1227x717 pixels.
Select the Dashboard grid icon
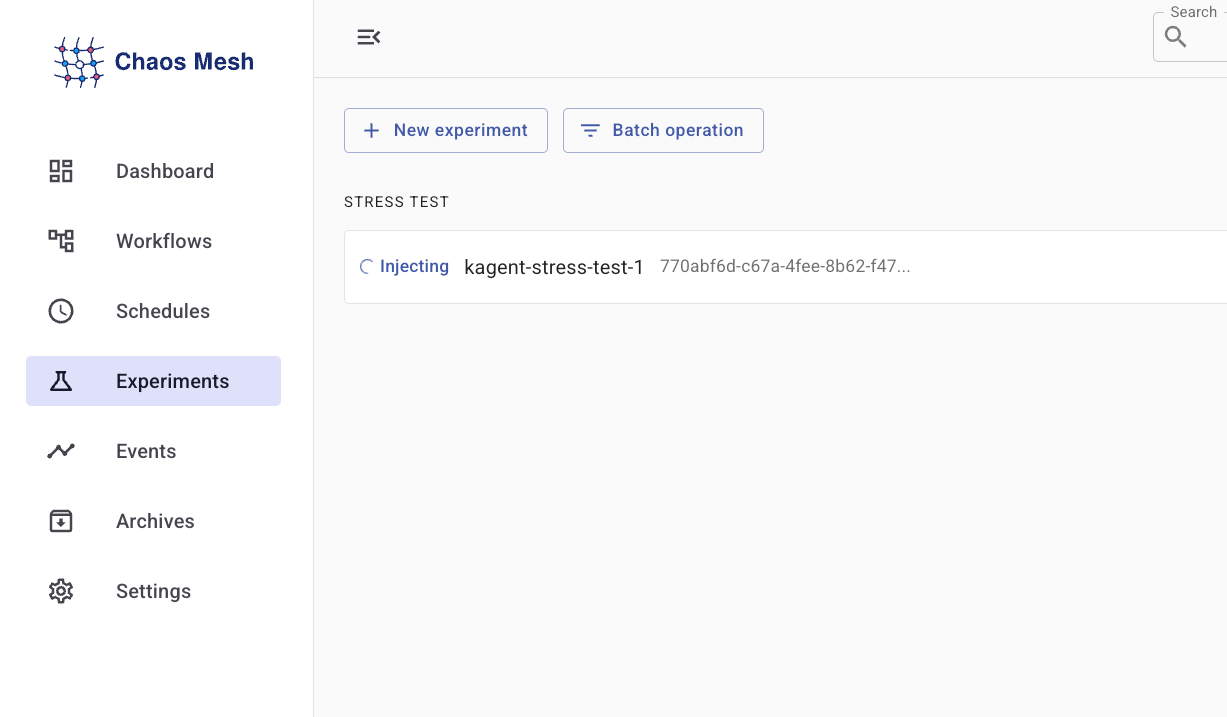tap(61, 171)
